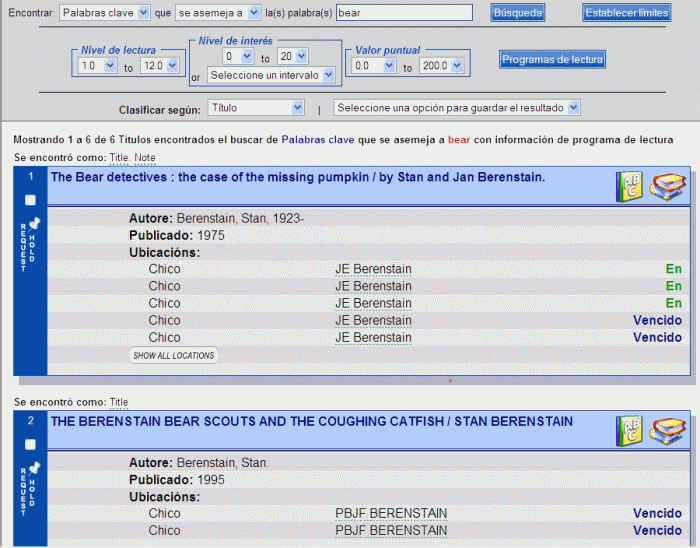This screenshot has width=700, height=548.
Task: Open Nivel de interés minimum 0 dropdown
Action: pyautogui.click(x=238, y=56)
